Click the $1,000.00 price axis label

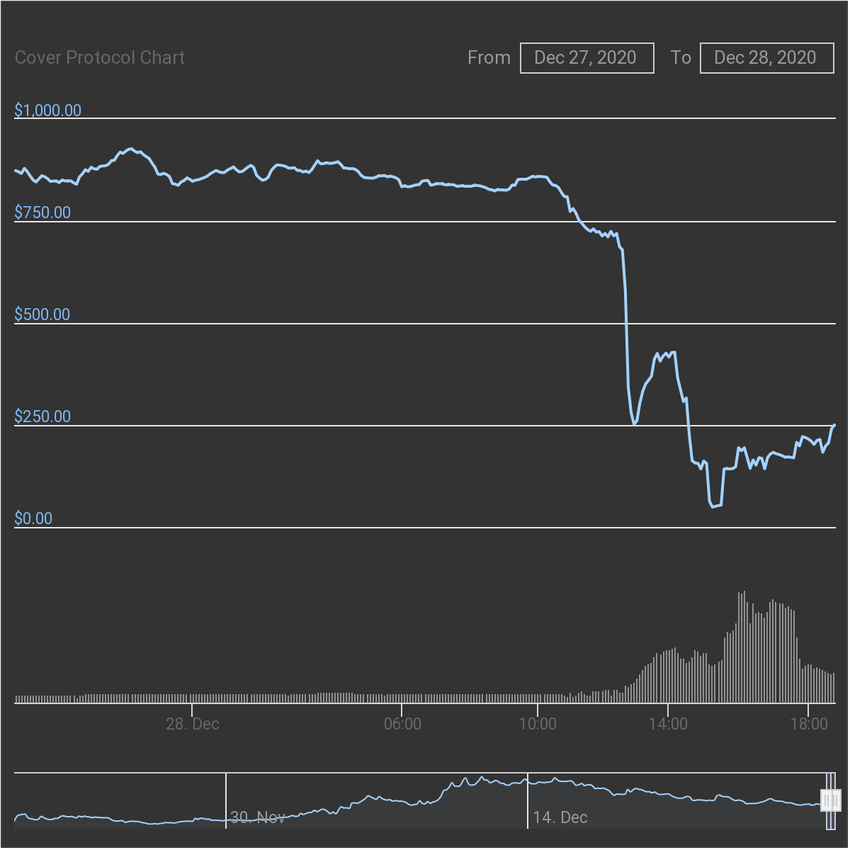point(48,110)
